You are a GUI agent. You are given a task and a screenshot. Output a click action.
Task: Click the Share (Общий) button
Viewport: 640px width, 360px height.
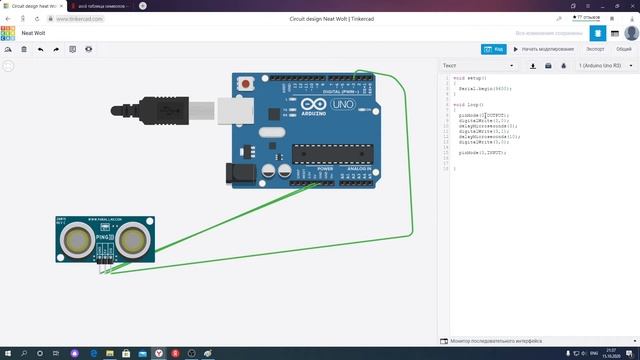tap(624, 49)
